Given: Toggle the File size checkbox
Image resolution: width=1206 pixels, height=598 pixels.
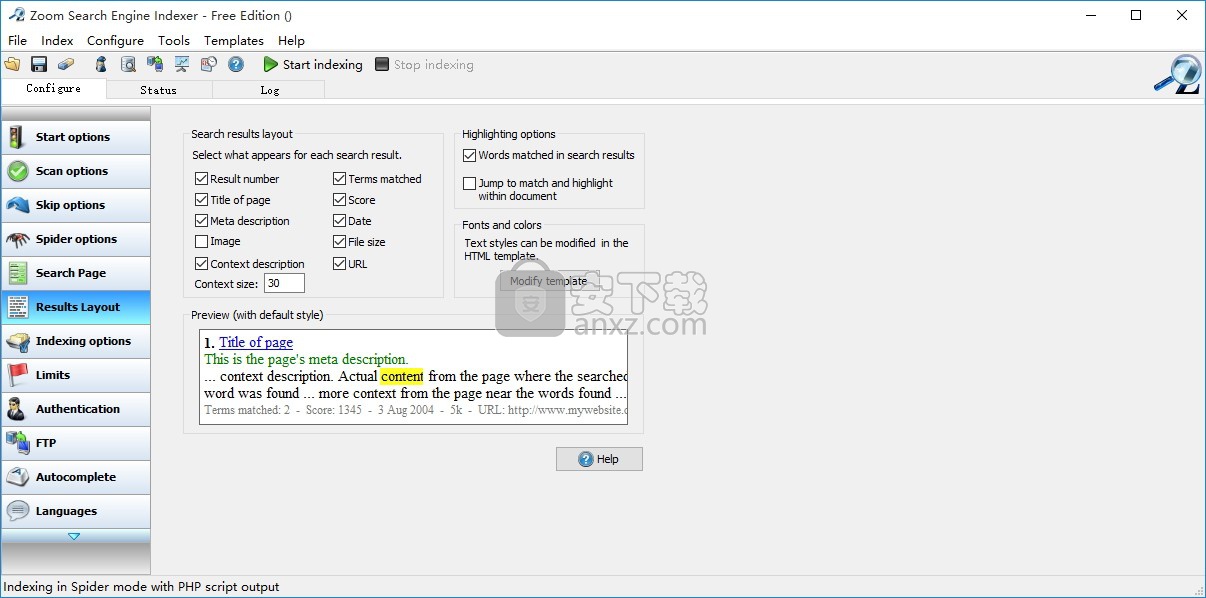Looking at the screenshot, I should tap(340, 242).
